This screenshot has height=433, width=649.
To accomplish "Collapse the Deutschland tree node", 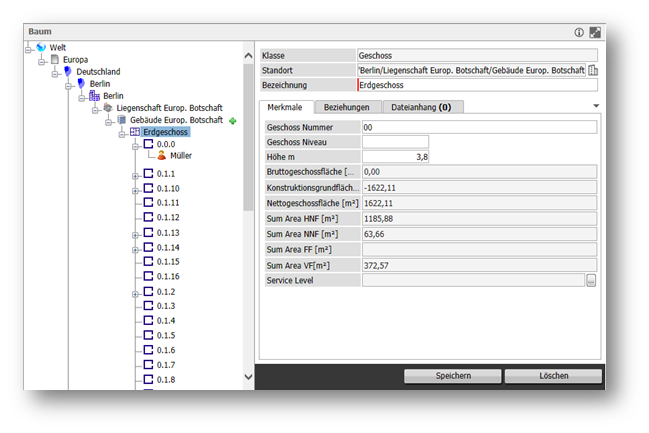I will click(55, 74).
